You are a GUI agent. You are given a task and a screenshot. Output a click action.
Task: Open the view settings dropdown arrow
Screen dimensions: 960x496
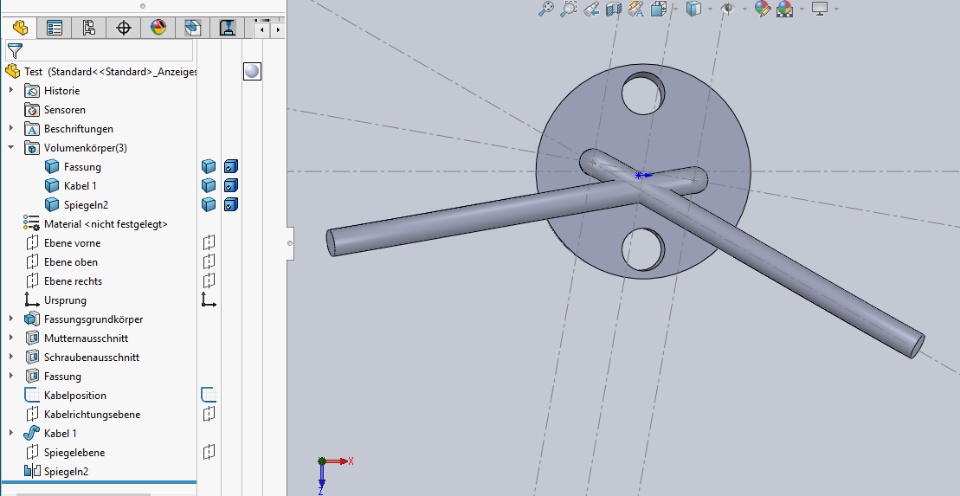836,9
